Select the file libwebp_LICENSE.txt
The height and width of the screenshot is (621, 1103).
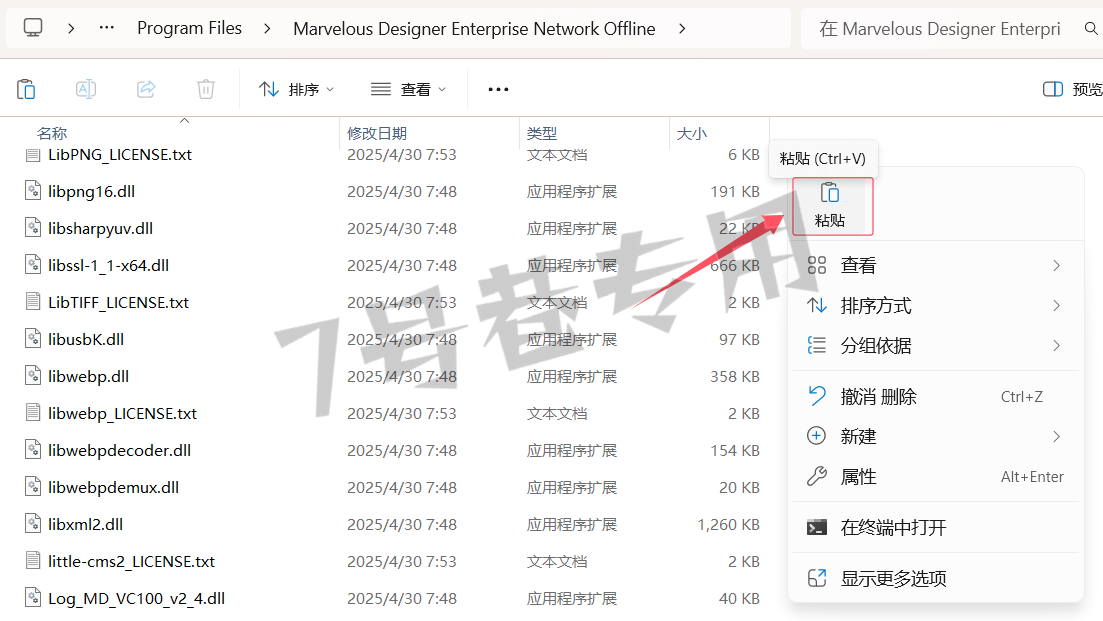(122, 414)
